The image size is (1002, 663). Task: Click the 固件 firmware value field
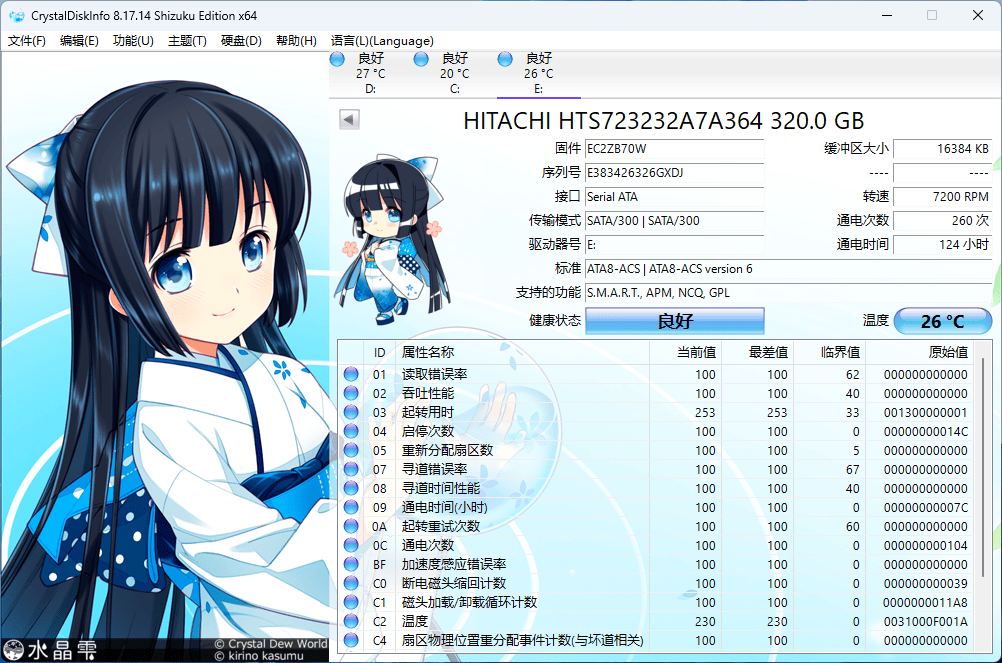(x=673, y=149)
